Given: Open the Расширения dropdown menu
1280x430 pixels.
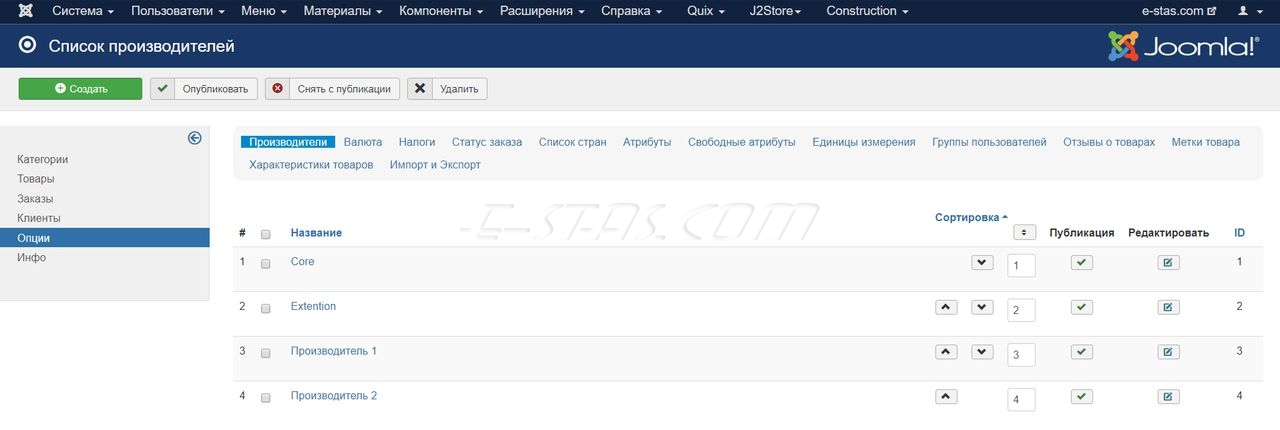Looking at the screenshot, I should pyautogui.click(x=543, y=11).
